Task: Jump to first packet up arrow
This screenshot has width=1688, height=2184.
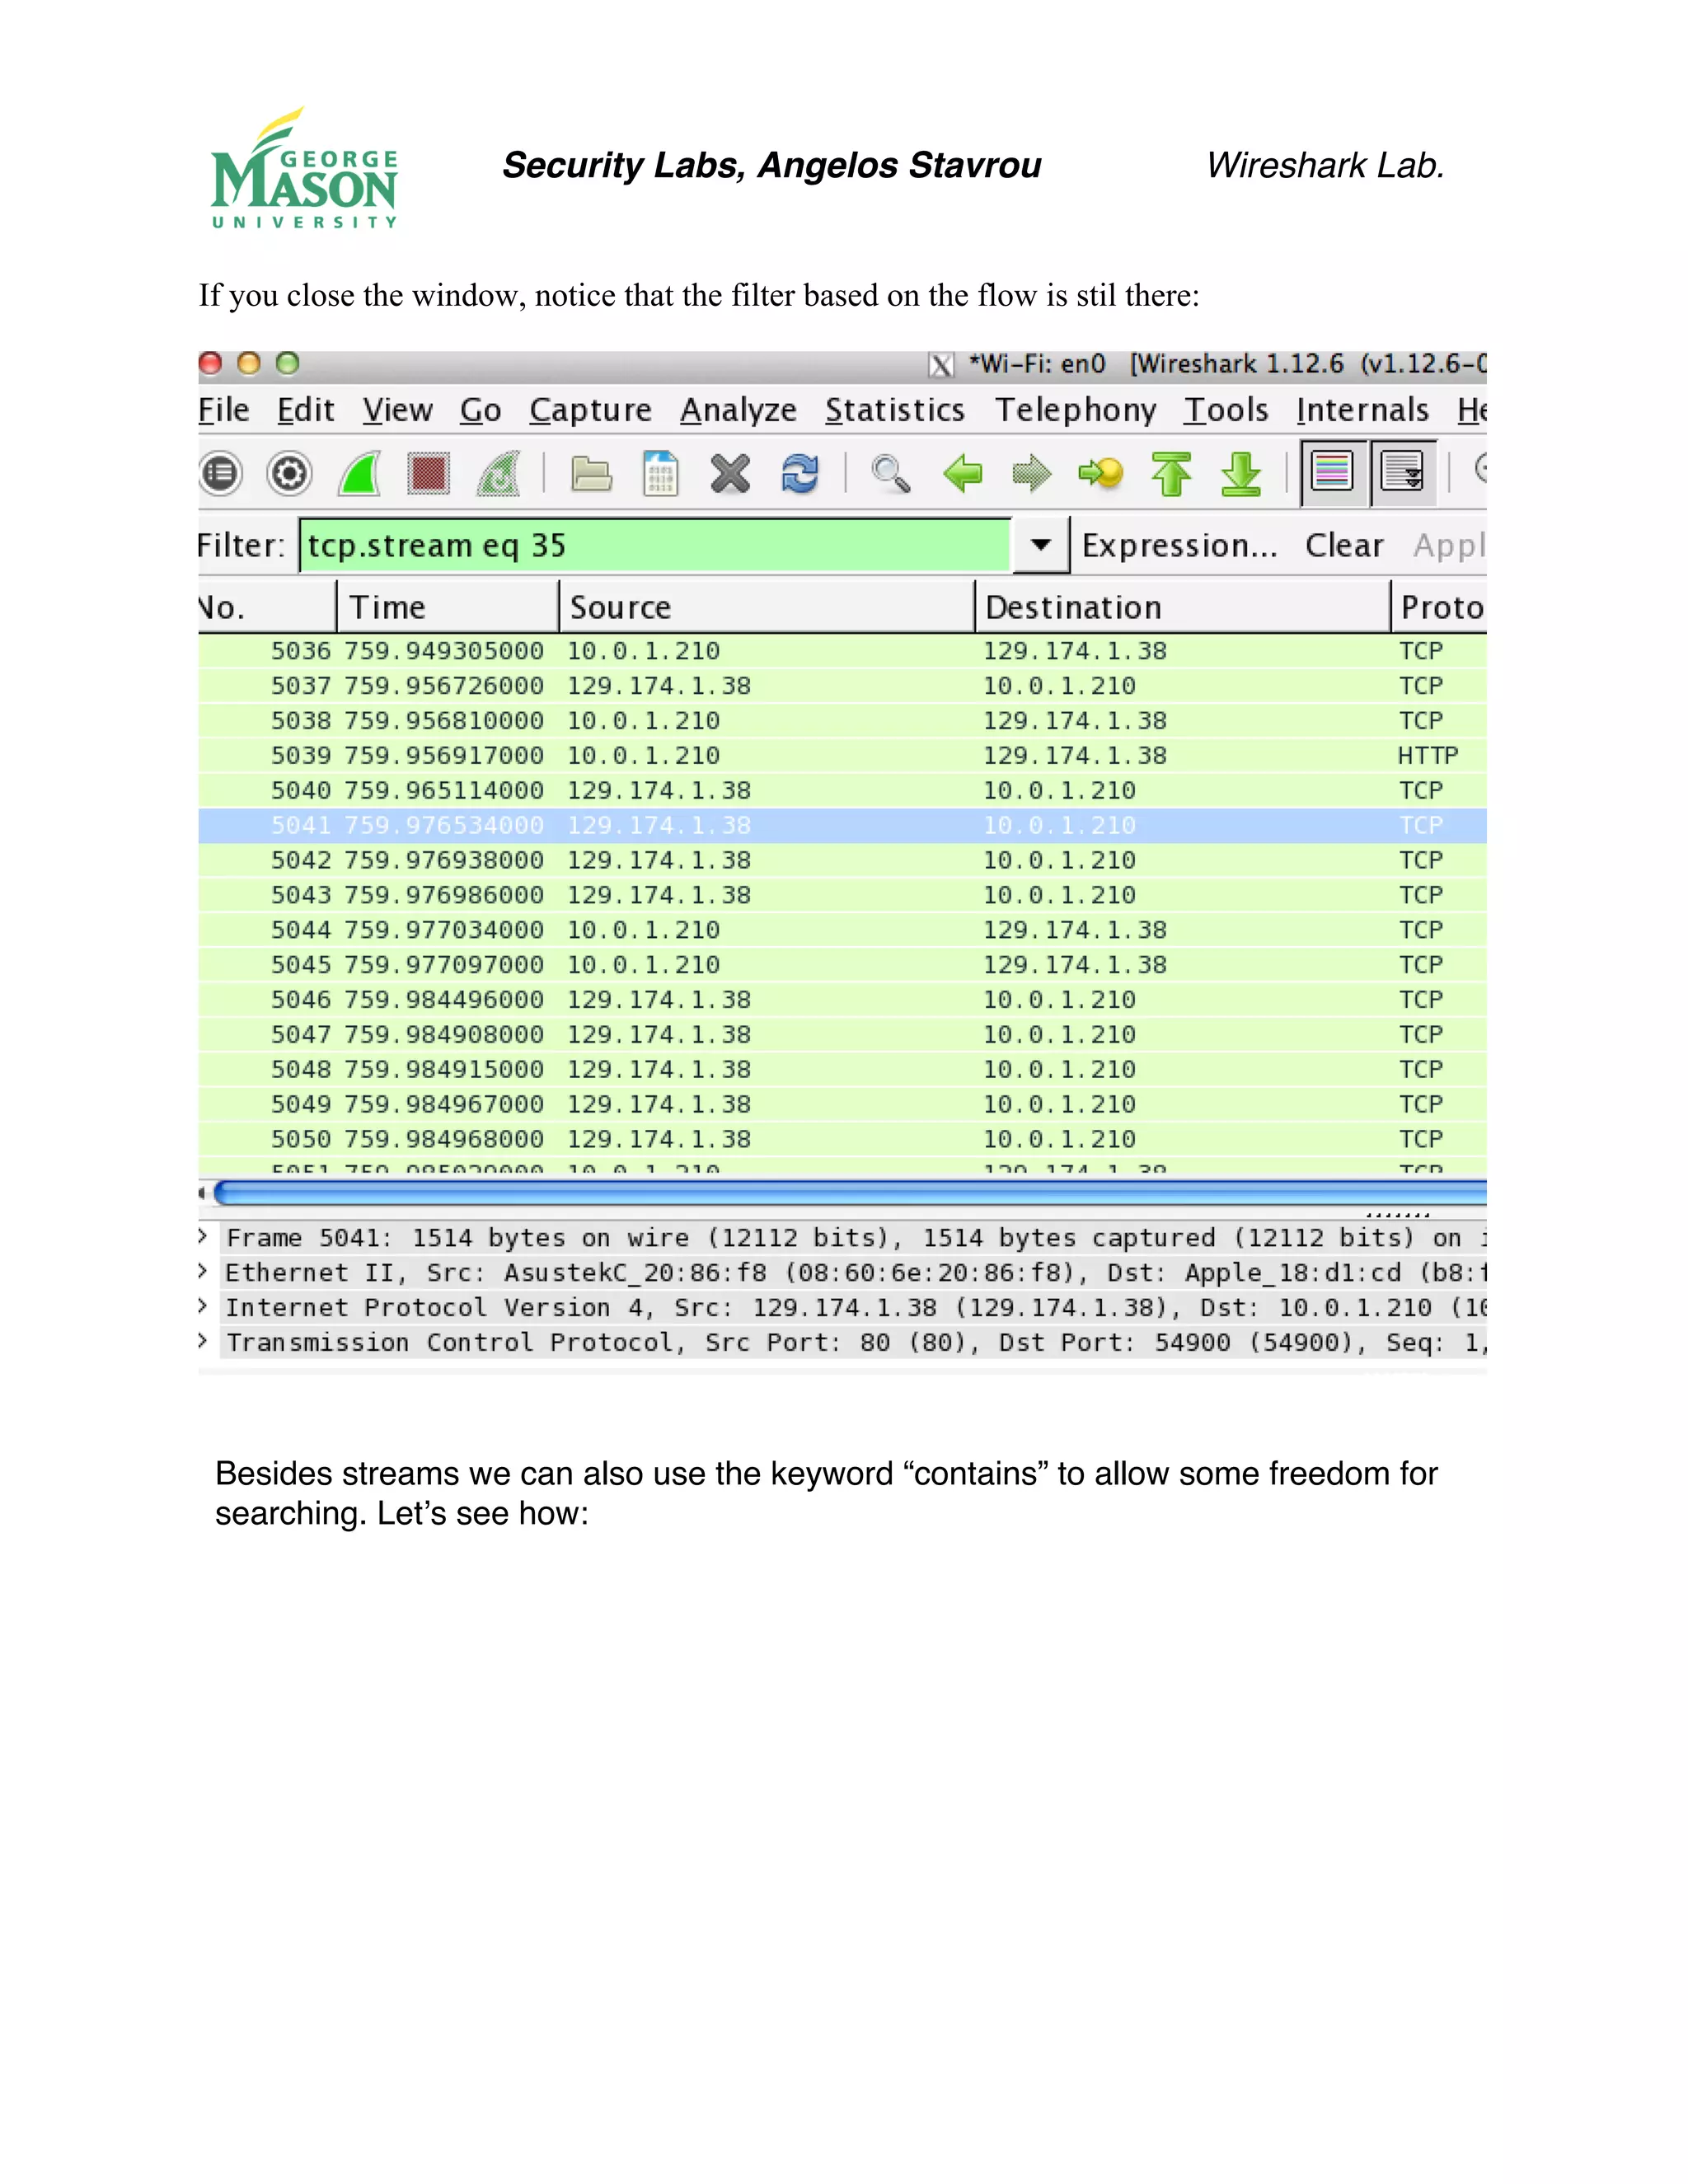Action: point(1171,473)
